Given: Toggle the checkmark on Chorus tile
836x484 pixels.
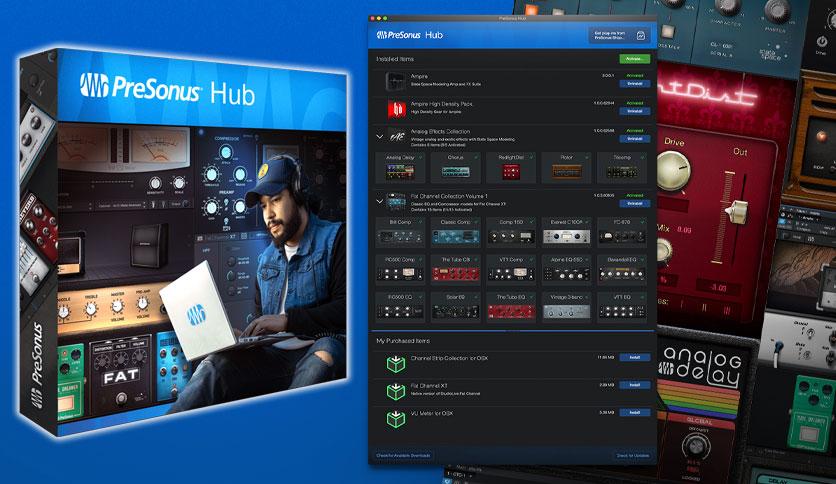Looking at the screenshot, I should click(x=476, y=157).
